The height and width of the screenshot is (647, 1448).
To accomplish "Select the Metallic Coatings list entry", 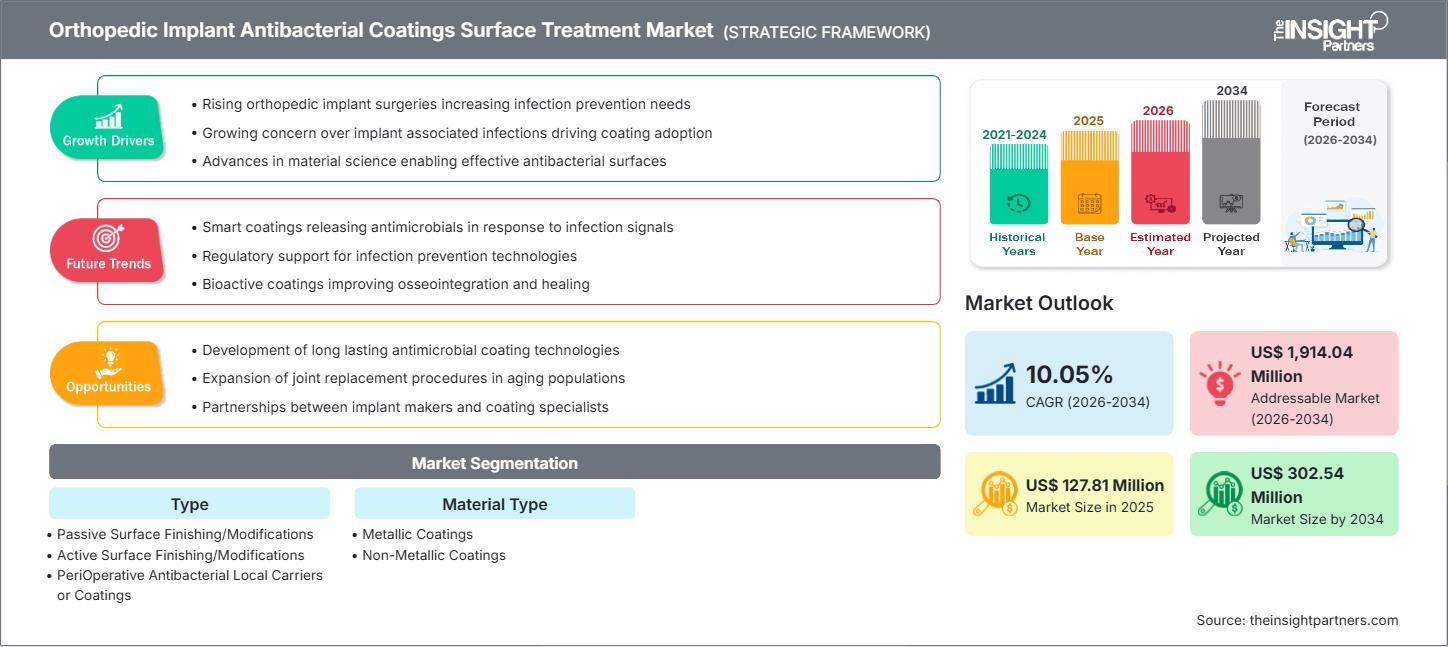I will (x=416, y=534).
